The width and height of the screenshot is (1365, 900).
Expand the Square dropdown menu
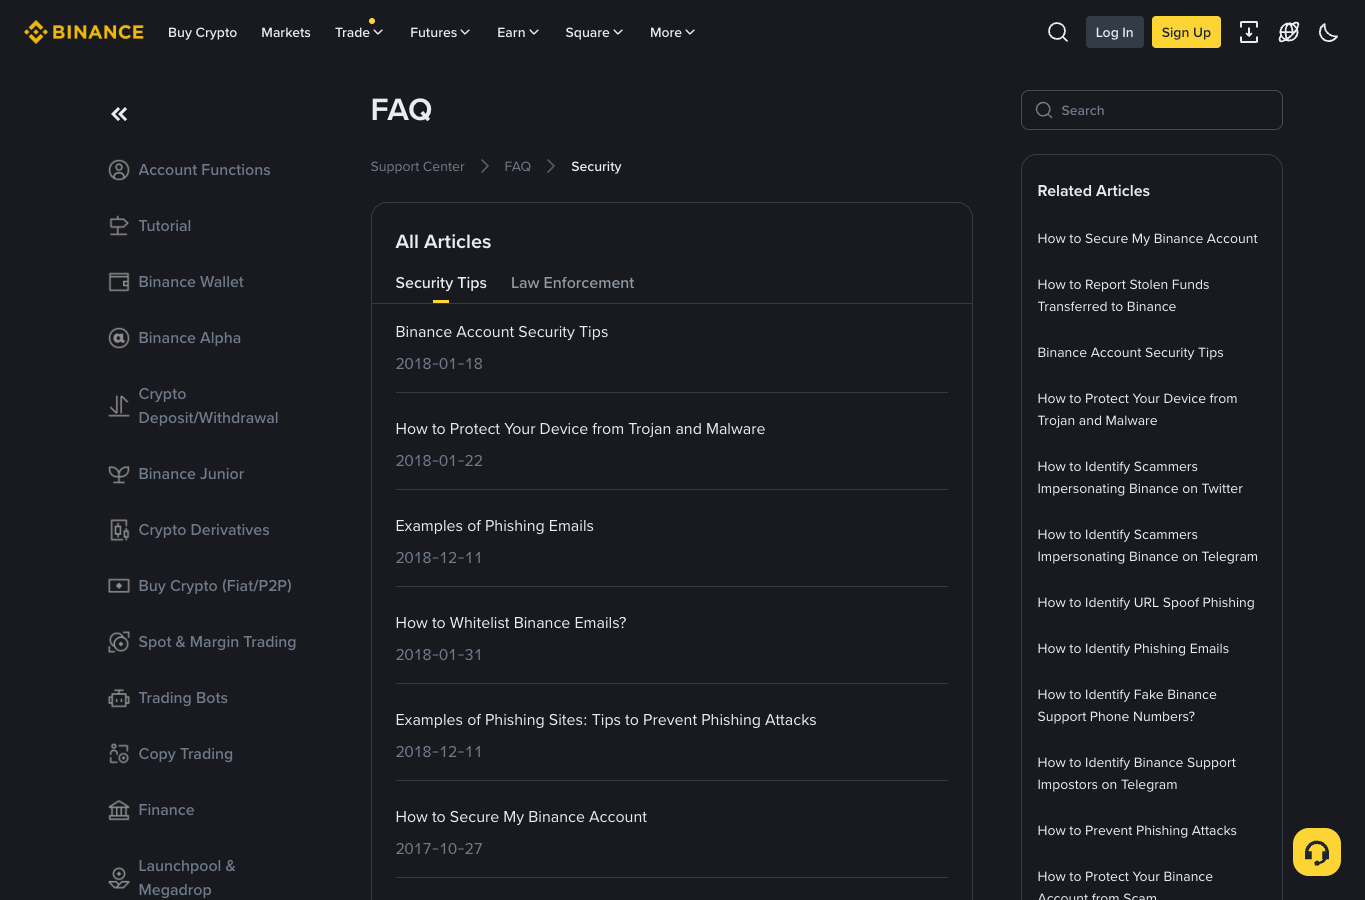(594, 32)
